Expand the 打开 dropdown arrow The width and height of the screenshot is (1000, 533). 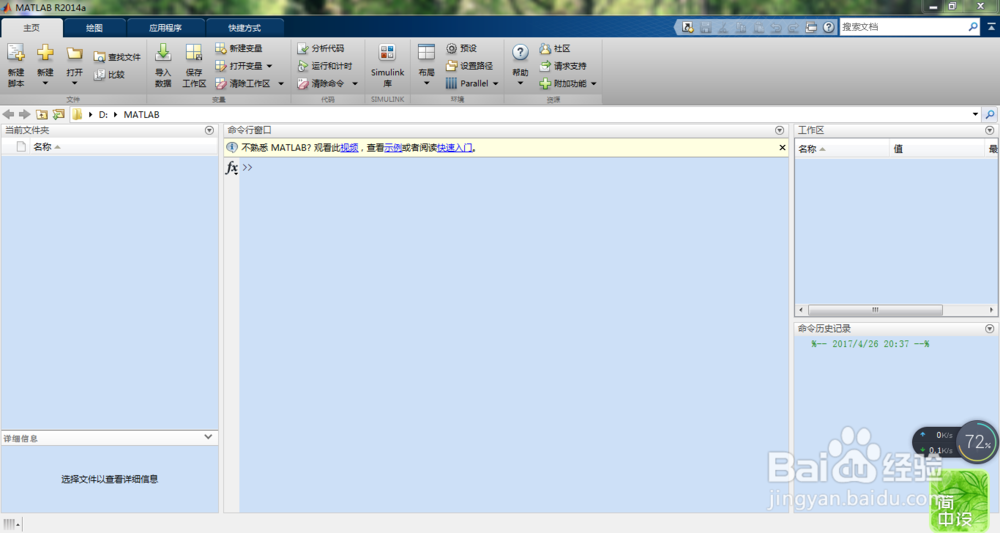tap(75, 84)
